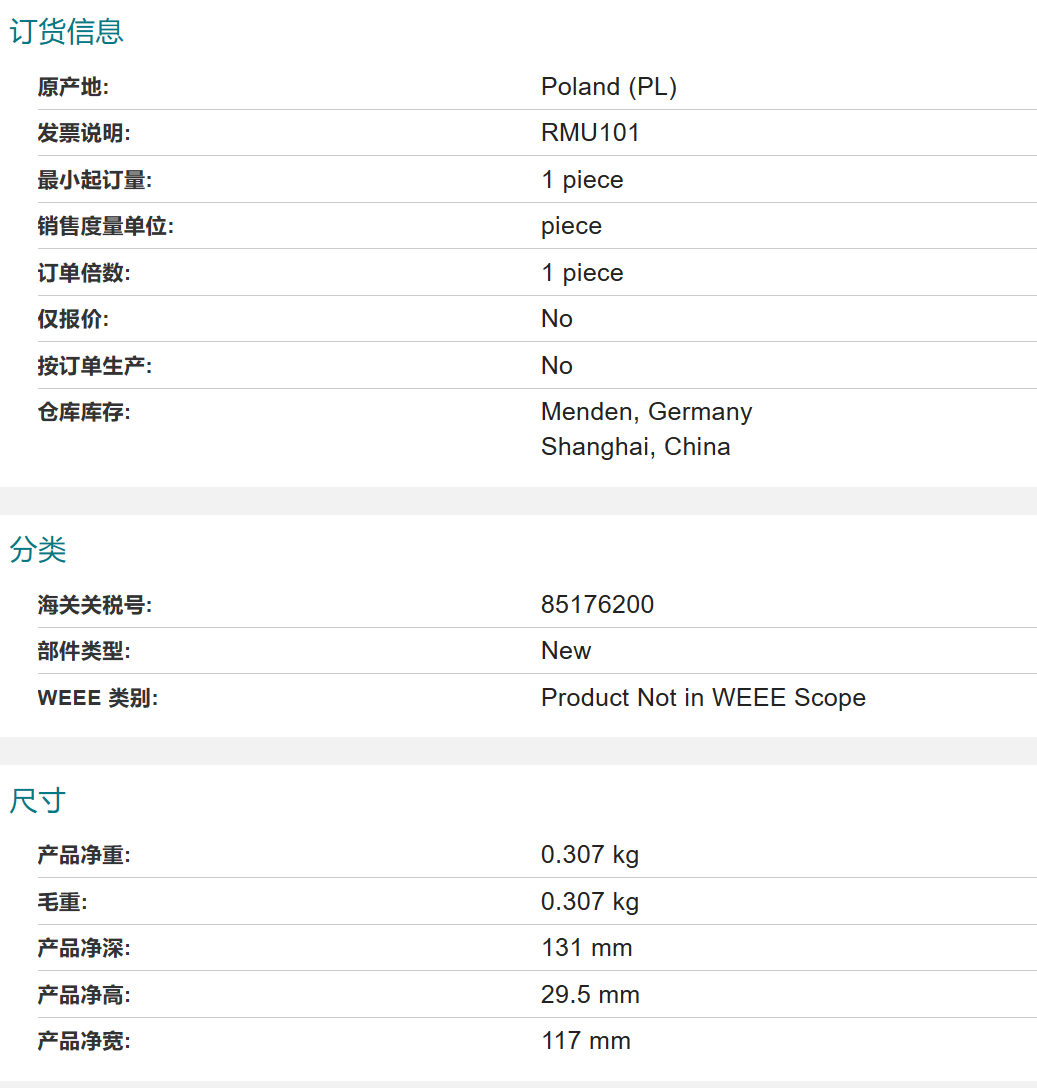The image size is (1037, 1088).
Task: Select the 销售度量单位 piece value
Action: pos(571,226)
